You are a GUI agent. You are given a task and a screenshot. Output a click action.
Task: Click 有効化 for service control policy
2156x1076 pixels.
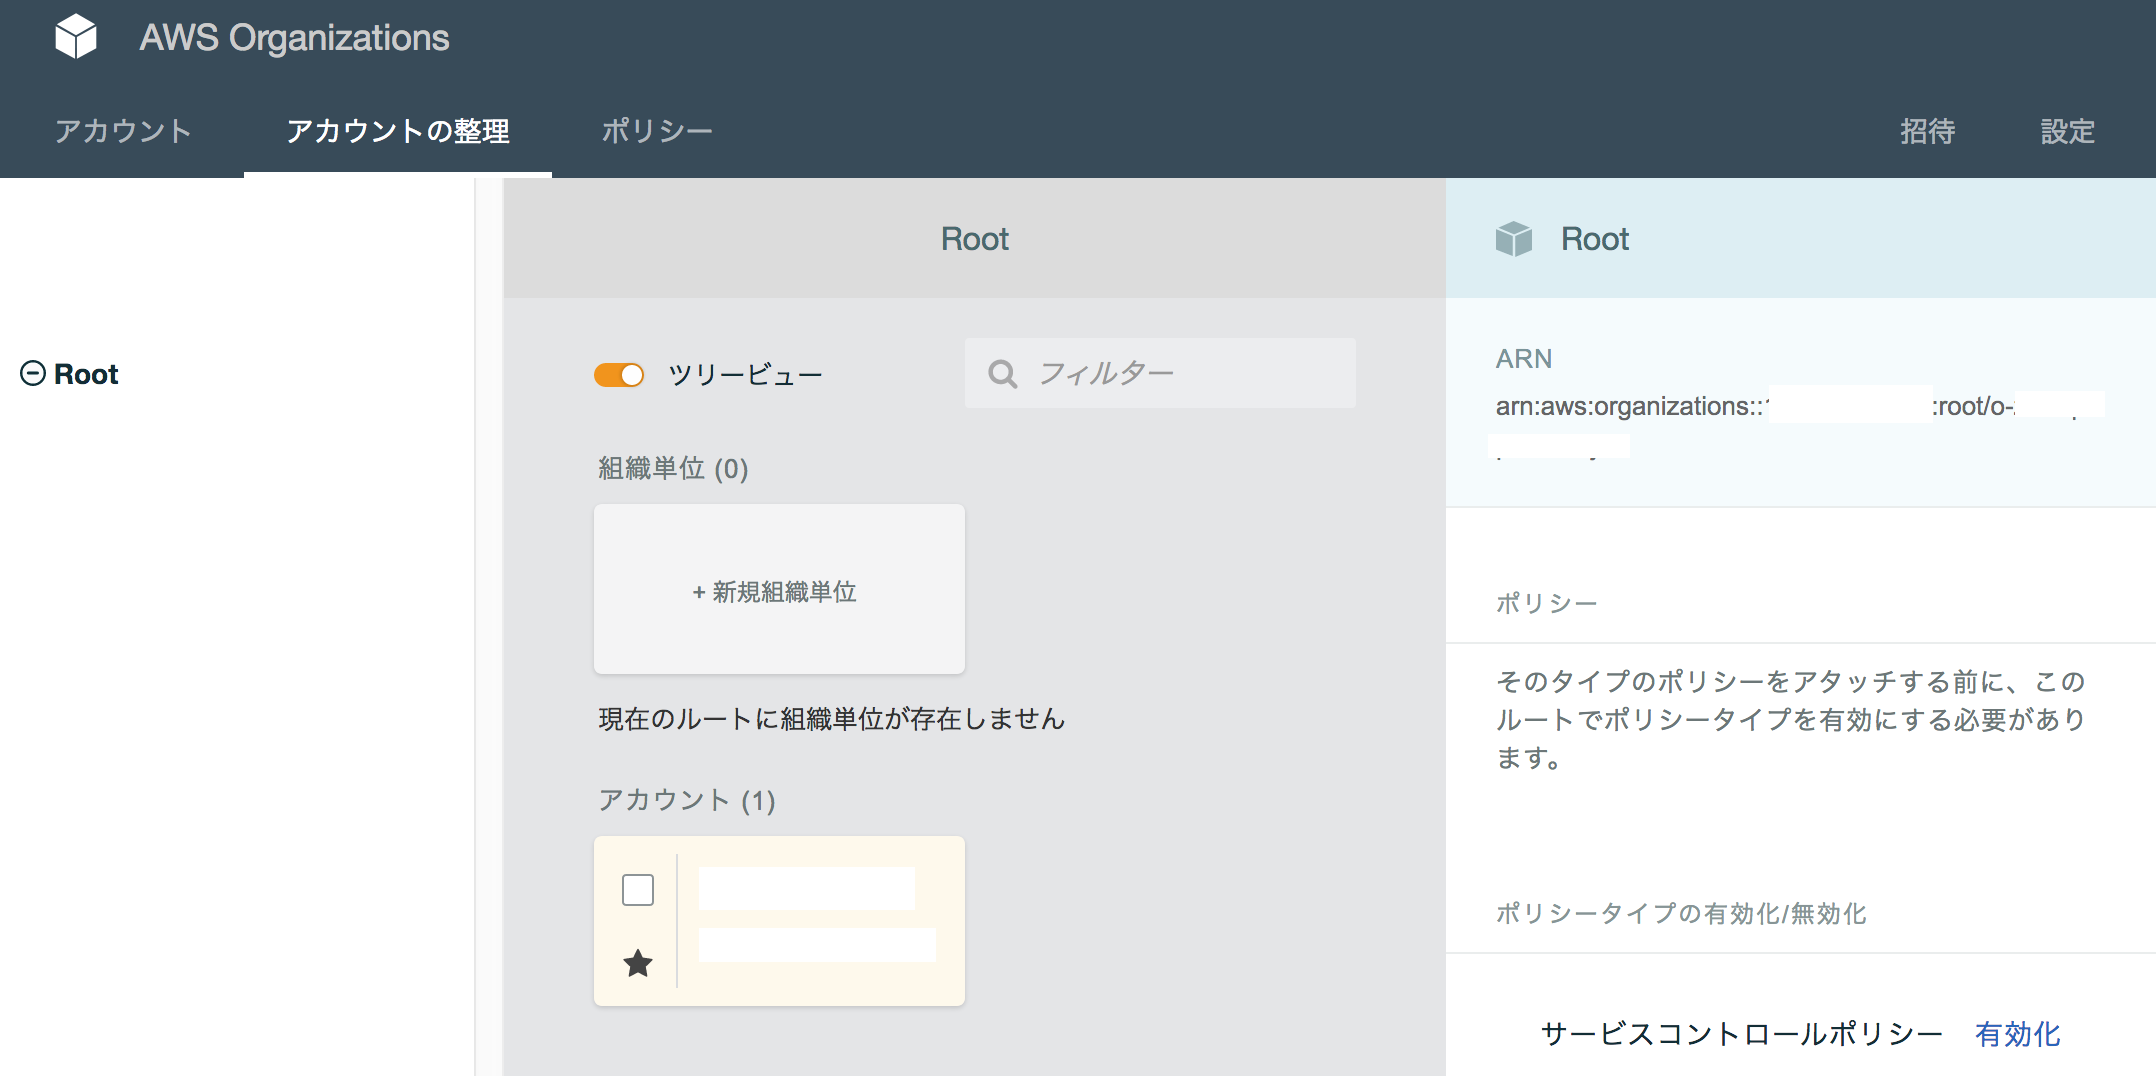pos(2017,1034)
